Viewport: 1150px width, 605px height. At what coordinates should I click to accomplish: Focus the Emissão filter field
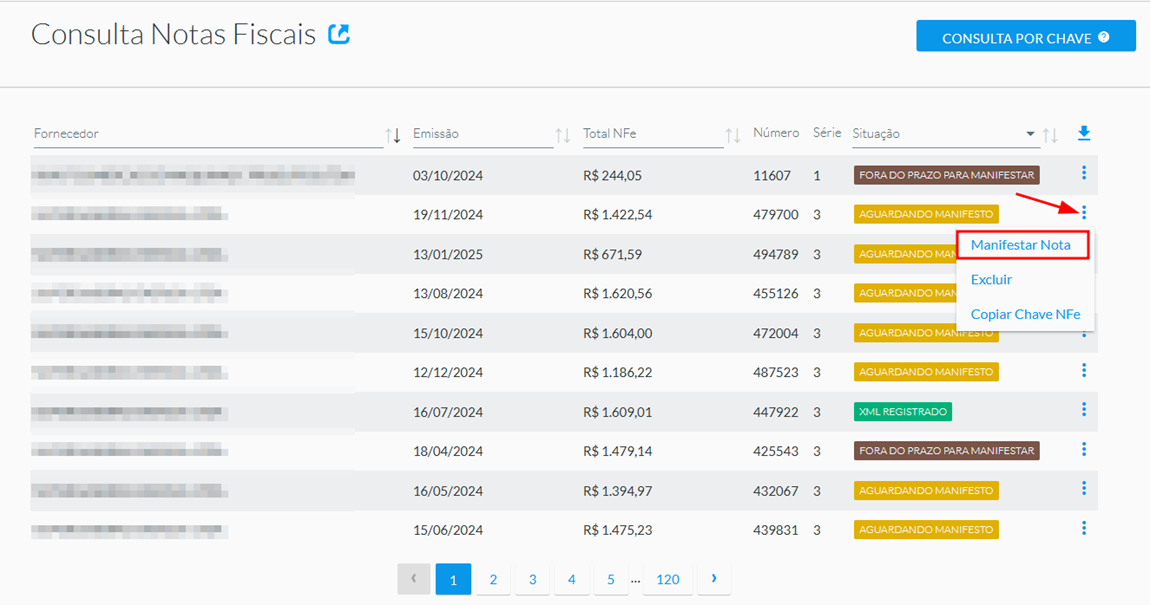tap(483, 133)
